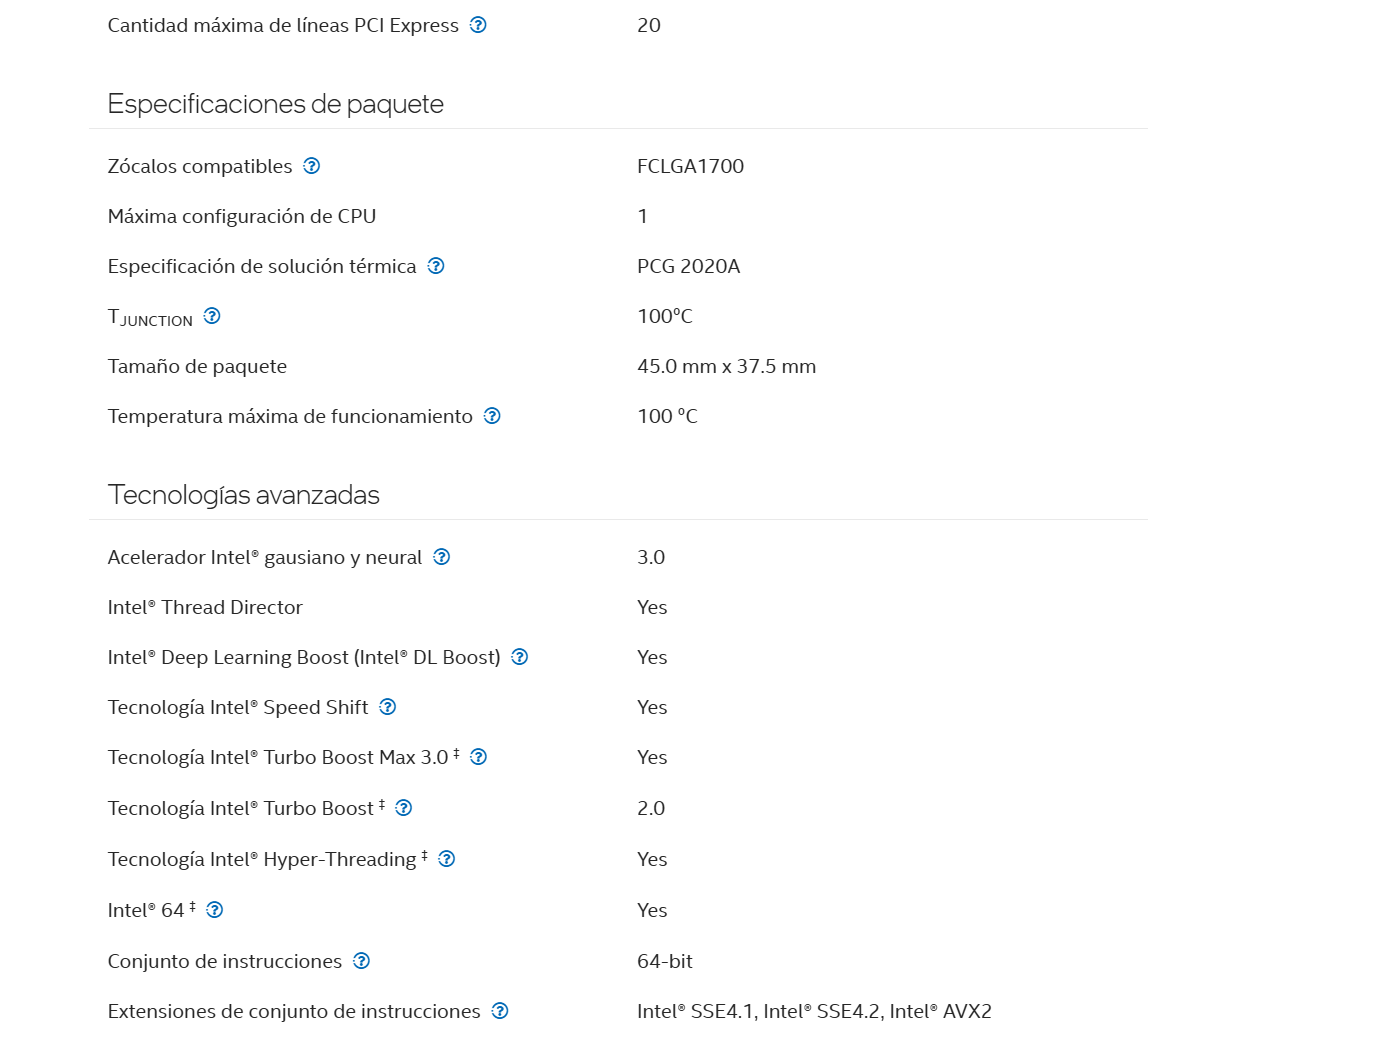Click the PCG 2020A thermal specification value
Image resolution: width=1387 pixels, height=1045 pixels.
689,266
